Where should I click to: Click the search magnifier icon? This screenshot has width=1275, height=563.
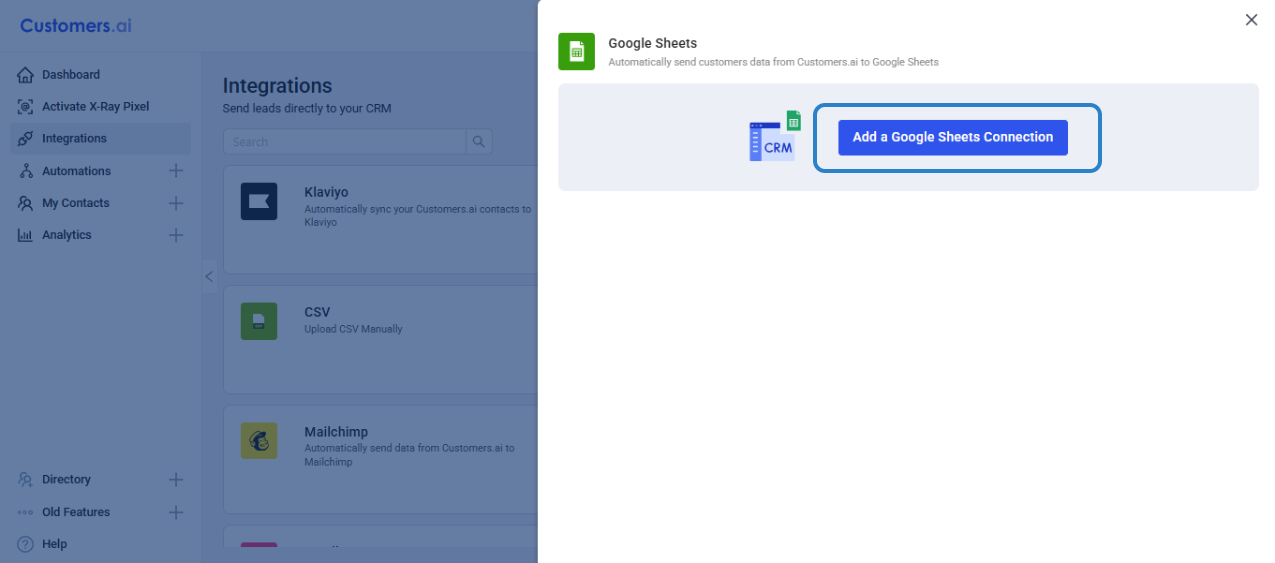point(479,142)
